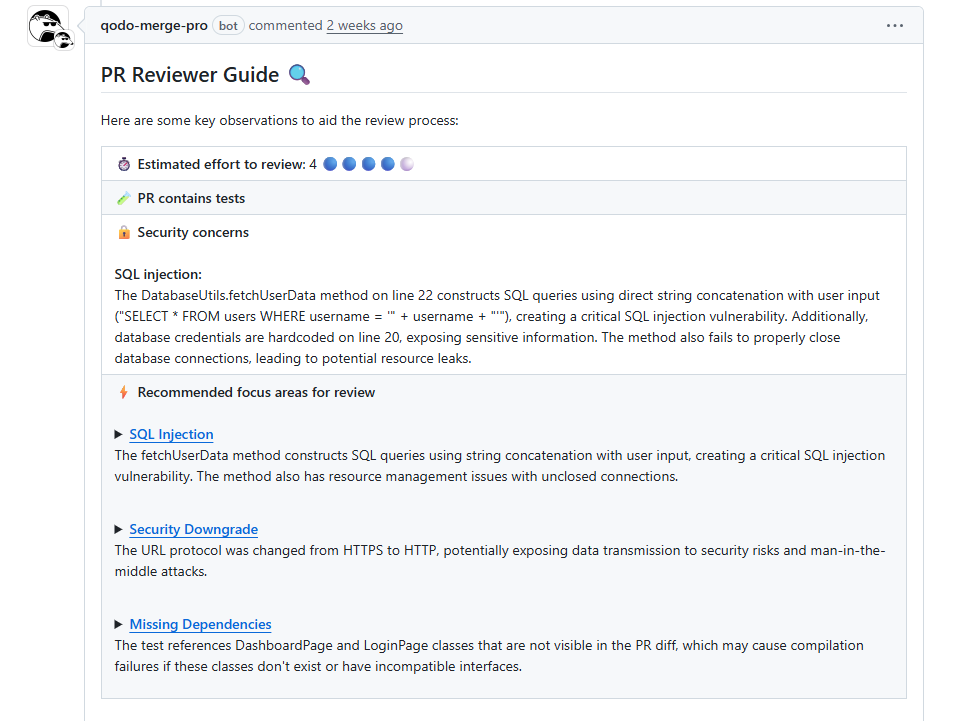
Task: Click the "bot" label badge
Action: click(x=228, y=26)
